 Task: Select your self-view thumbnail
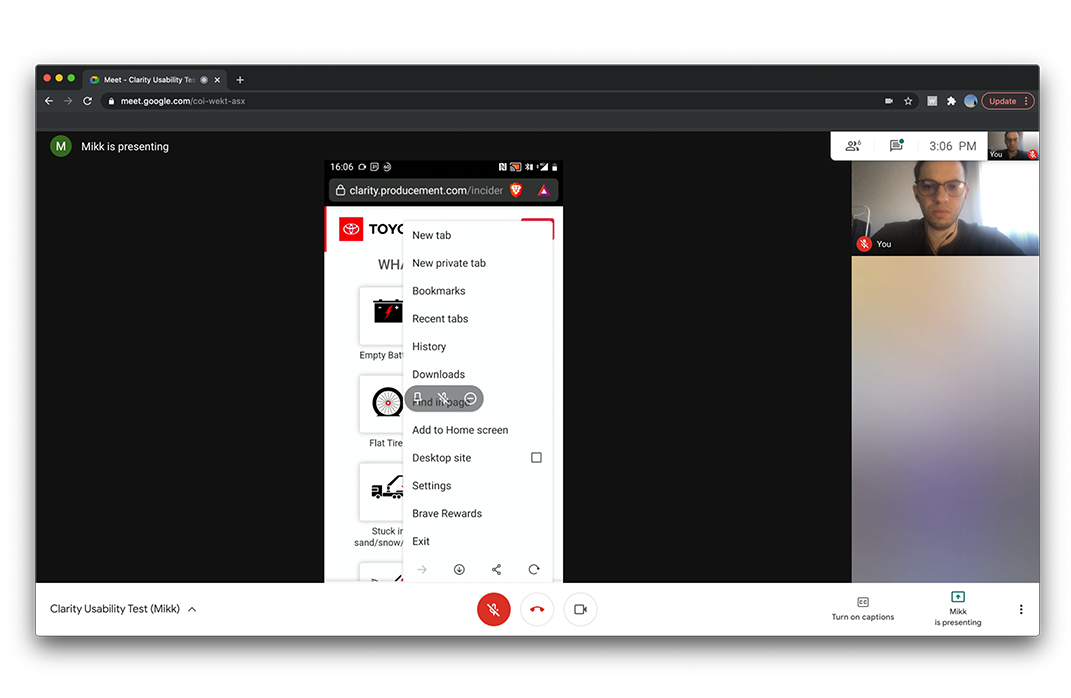pos(1013,145)
